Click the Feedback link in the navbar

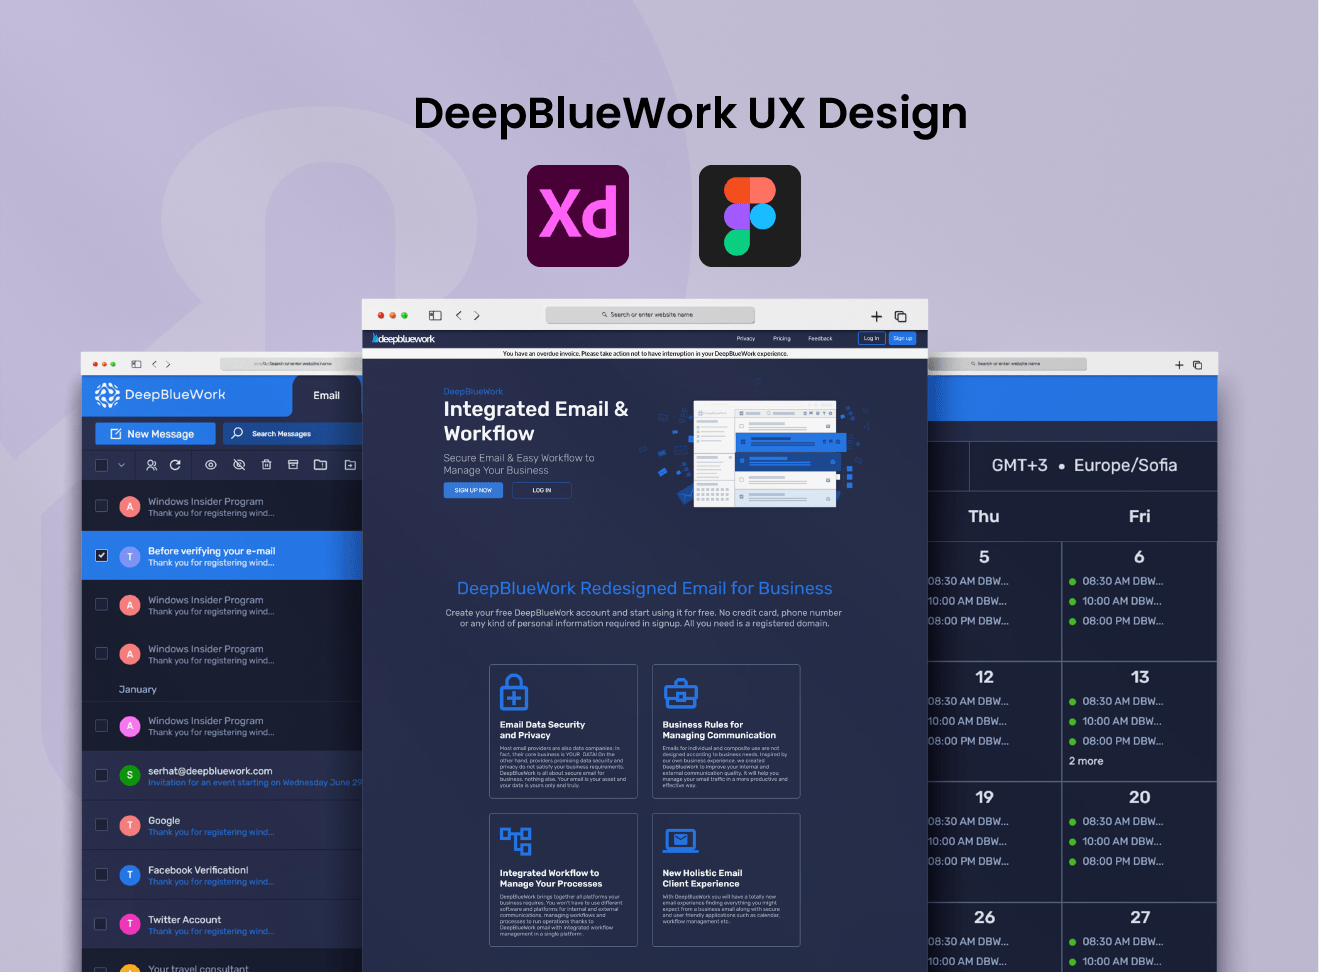820,338
